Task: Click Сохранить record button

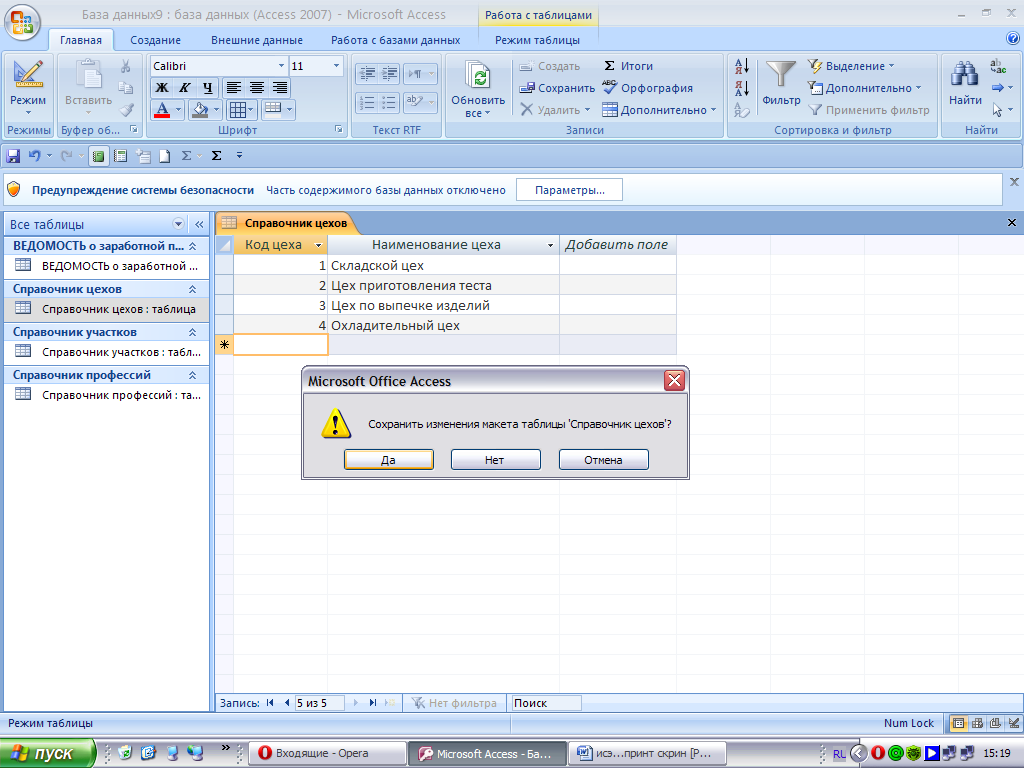Action: point(557,88)
